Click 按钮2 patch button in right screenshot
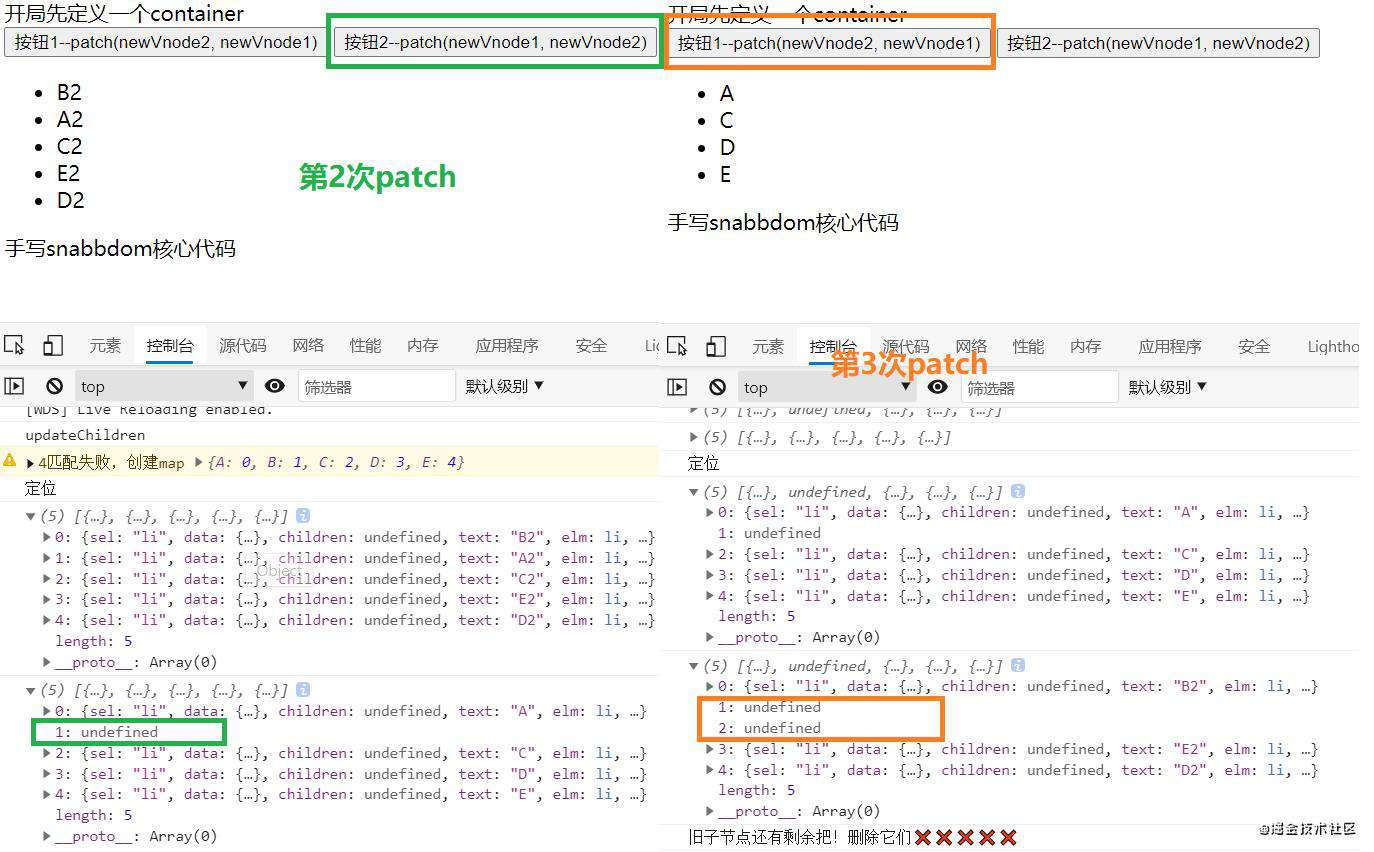The image size is (1374, 852). point(1158,43)
